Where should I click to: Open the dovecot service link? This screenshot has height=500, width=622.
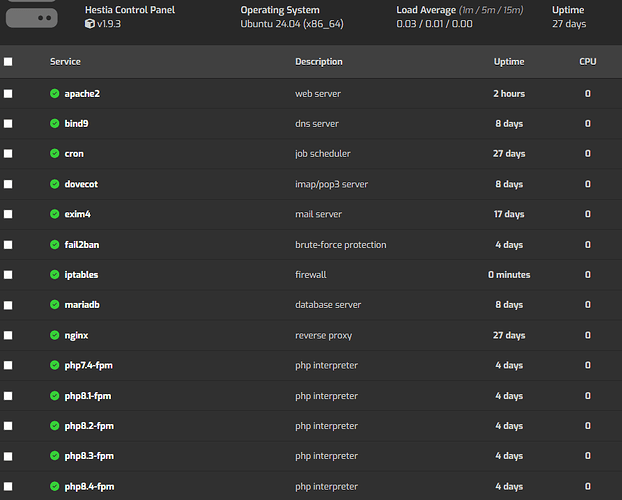point(81,184)
